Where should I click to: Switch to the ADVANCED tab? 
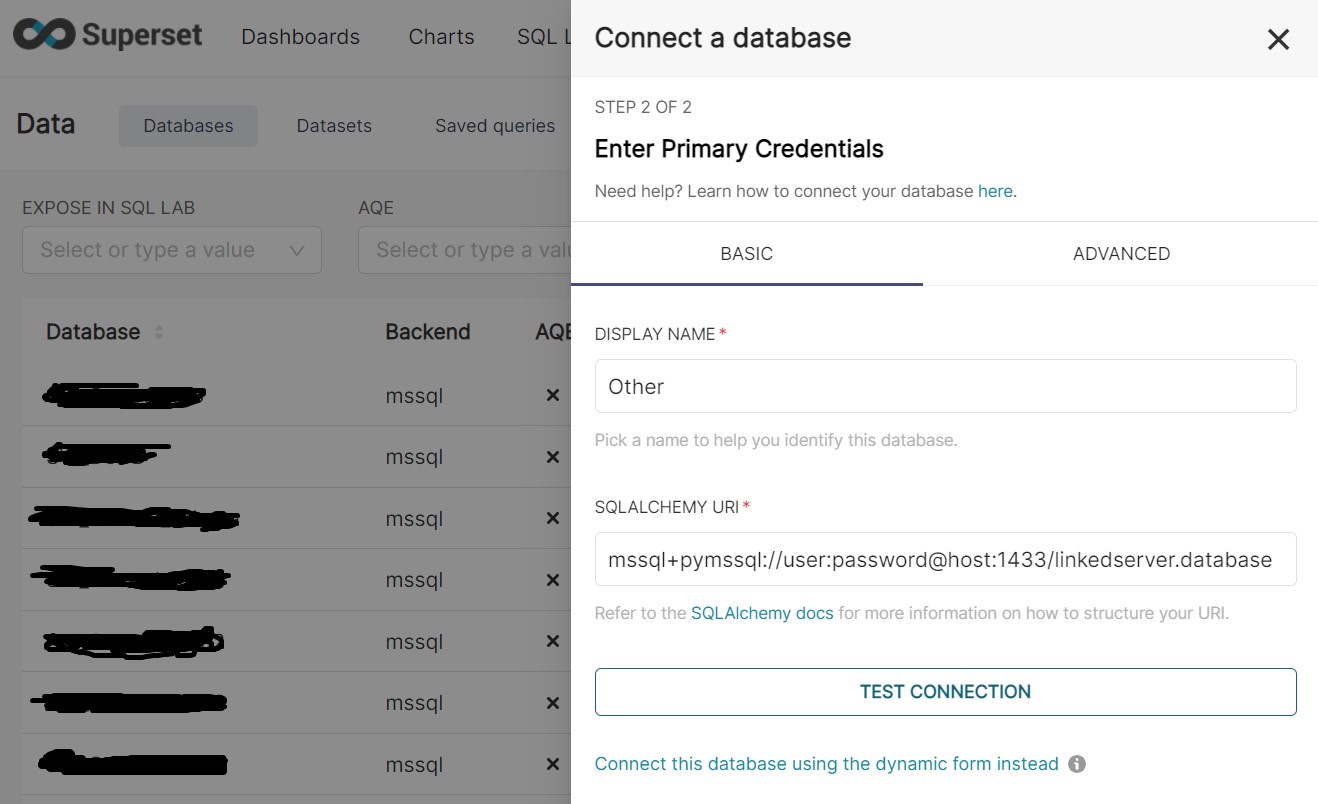pyautogui.click(x=1121, y=253)
